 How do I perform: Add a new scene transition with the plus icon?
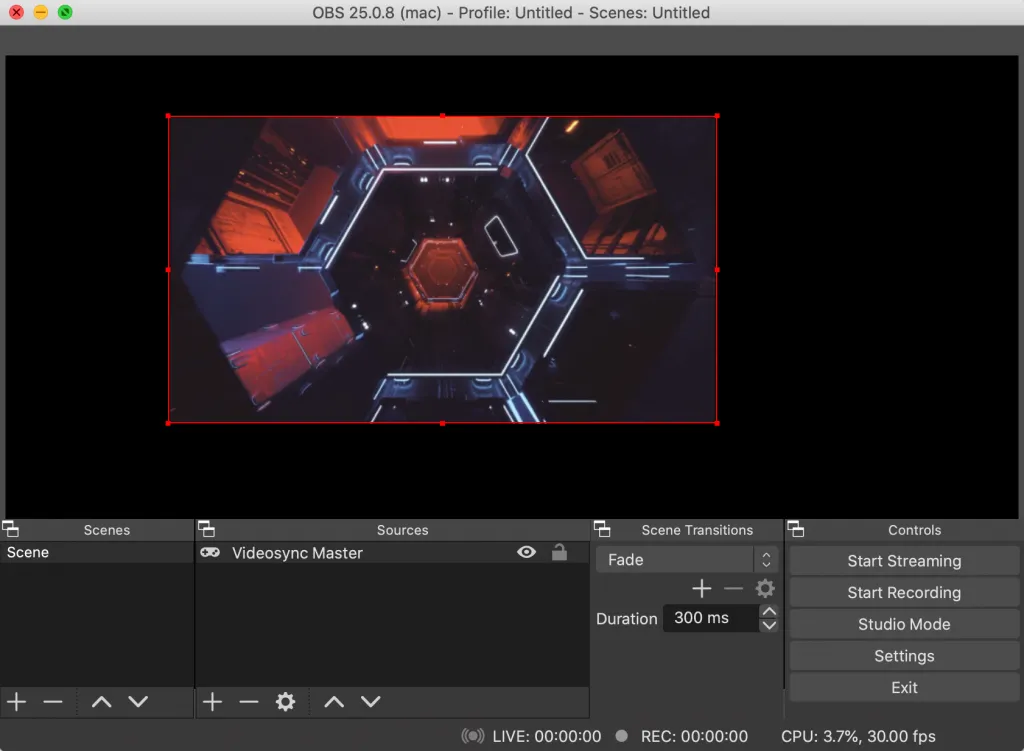[x=701, y=588]
